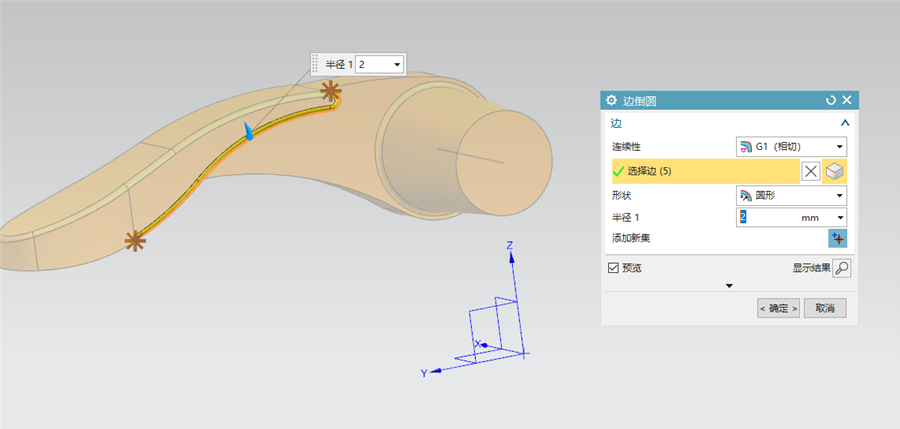900x429 pixels.
Task: Reset the 边倒圆 dialog
Action: click(831, 101)
